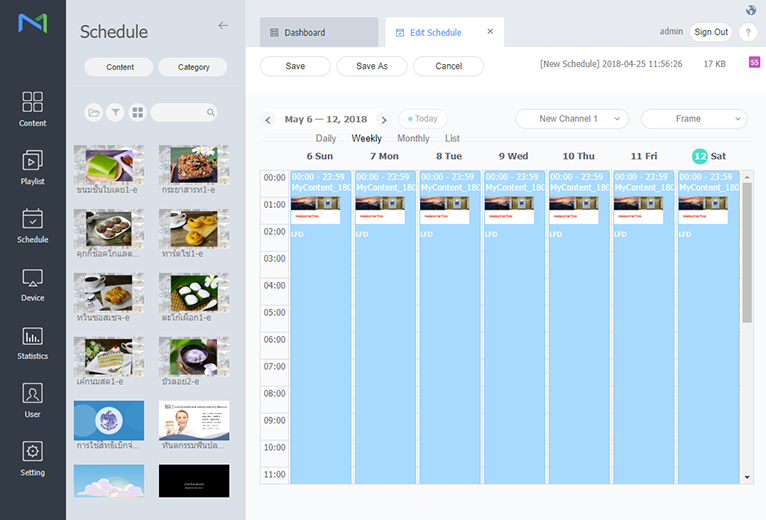766x520 pixels.
Task: Click the scrollbar down arrow
Action: [747, 477]
